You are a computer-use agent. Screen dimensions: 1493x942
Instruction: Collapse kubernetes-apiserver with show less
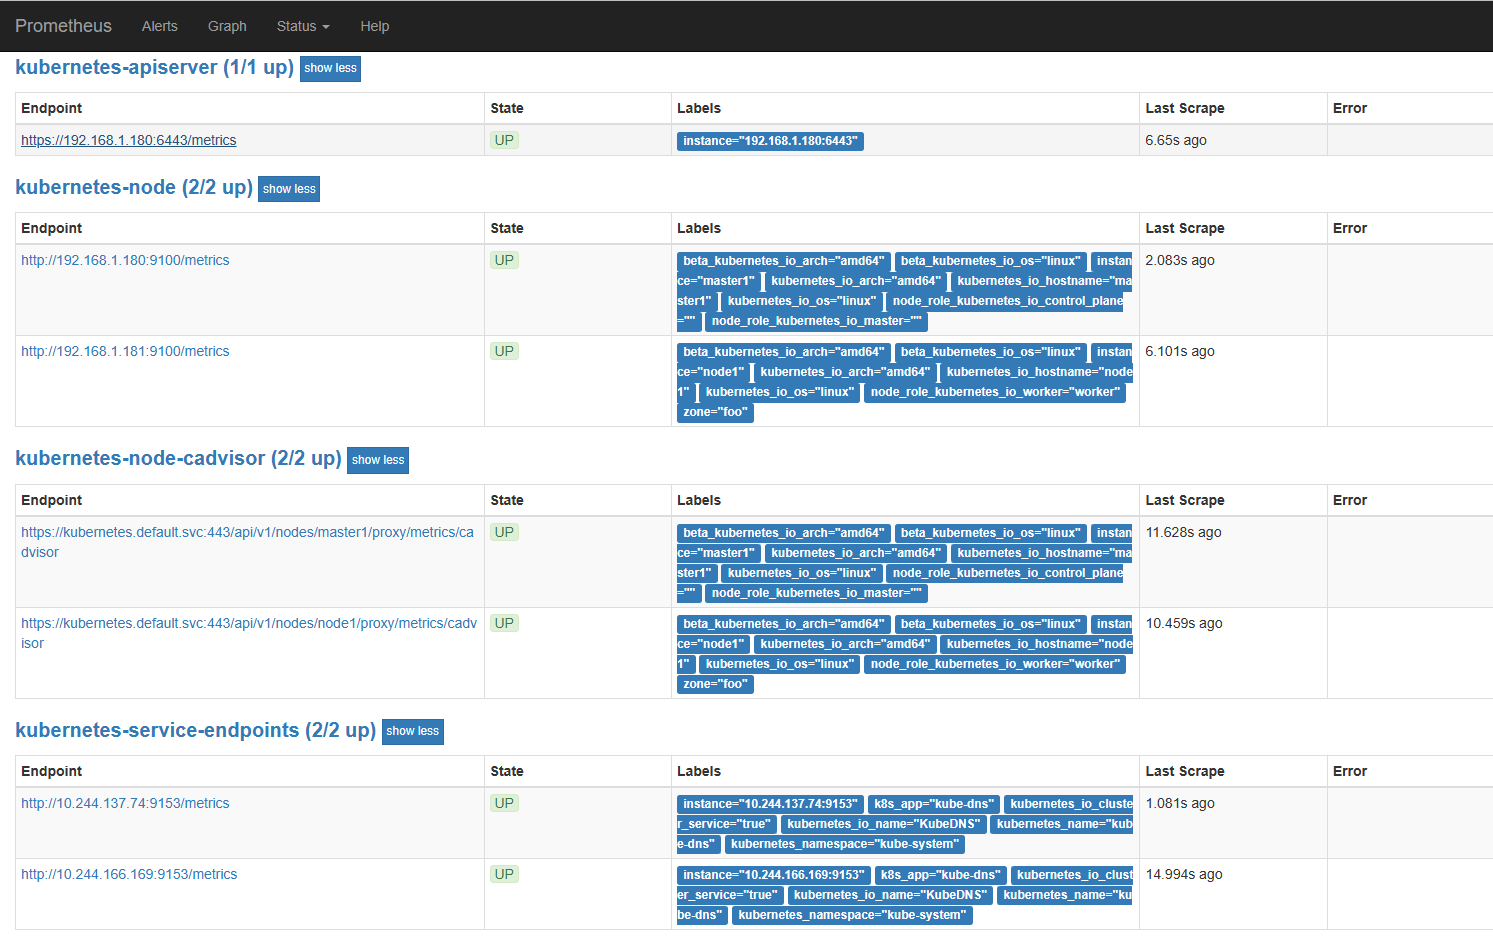tap(330, 68)
